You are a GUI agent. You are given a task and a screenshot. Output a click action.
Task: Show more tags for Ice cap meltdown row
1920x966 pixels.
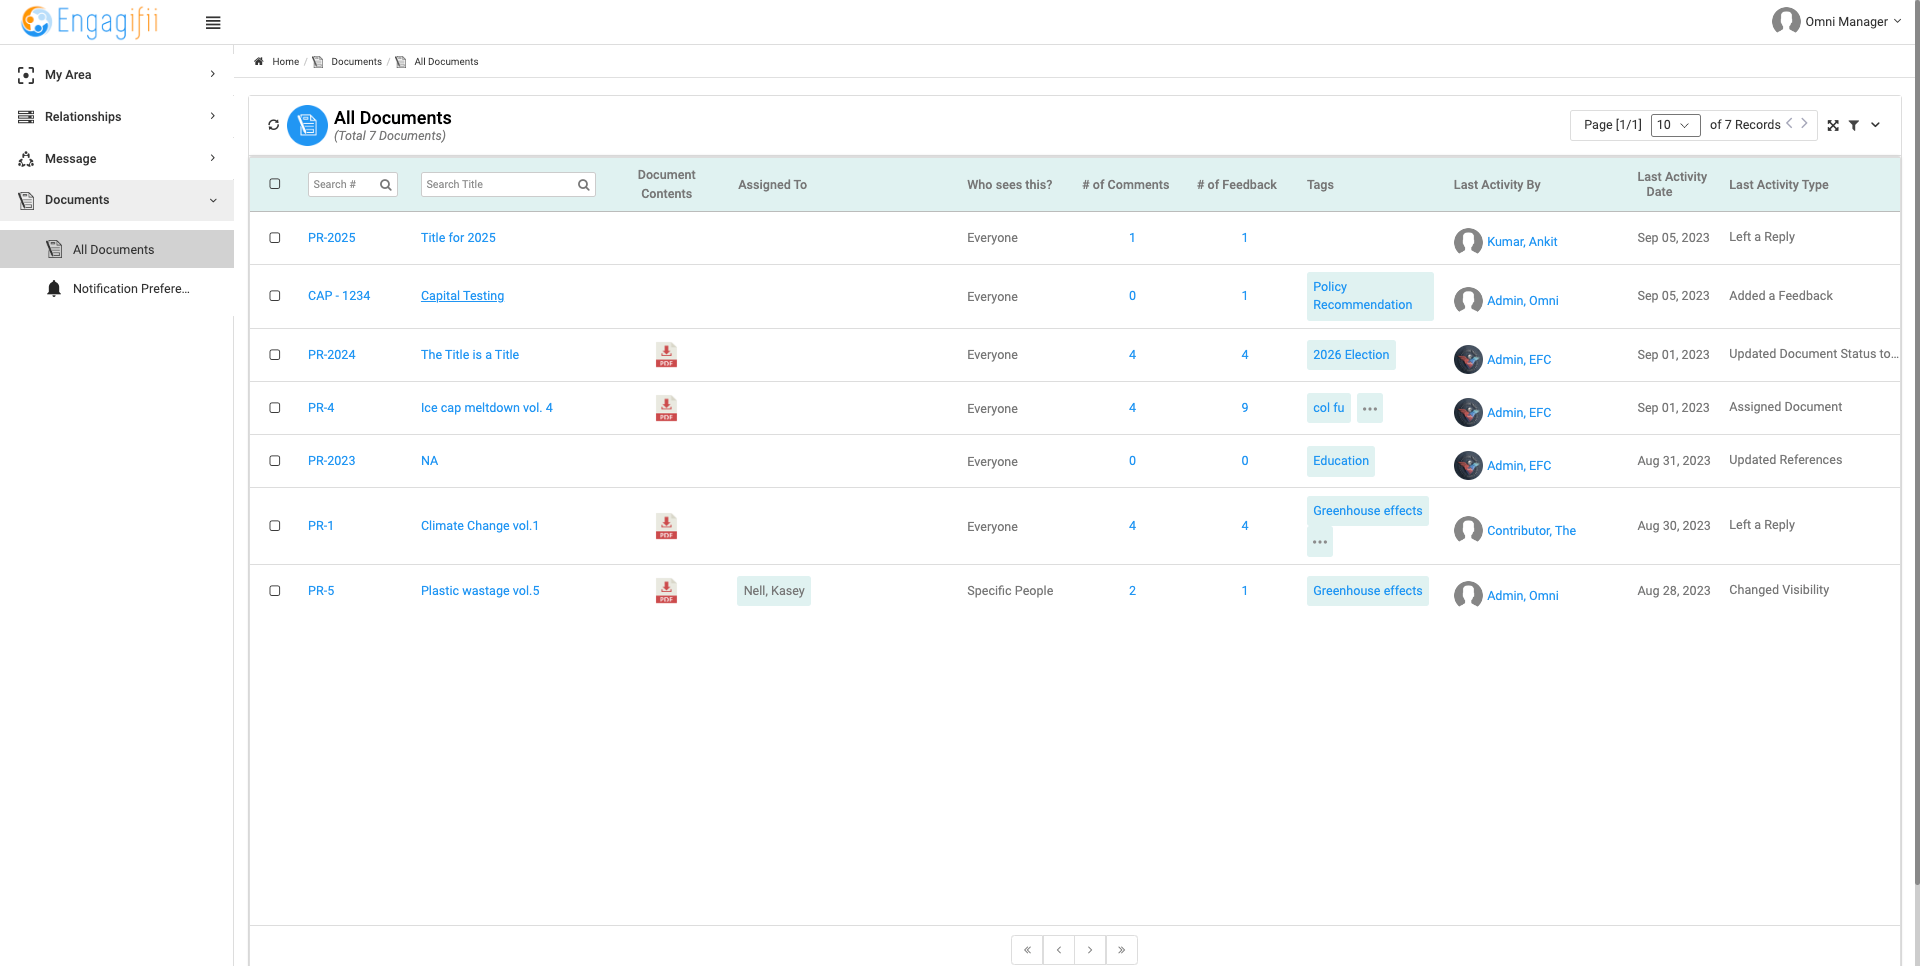click(x=1370, y=408)
